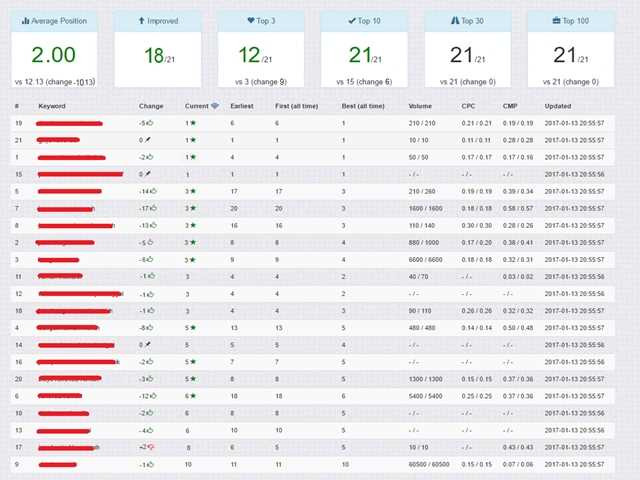
Task: Sort by the Volume column header
Action: (x=421, y=105)
